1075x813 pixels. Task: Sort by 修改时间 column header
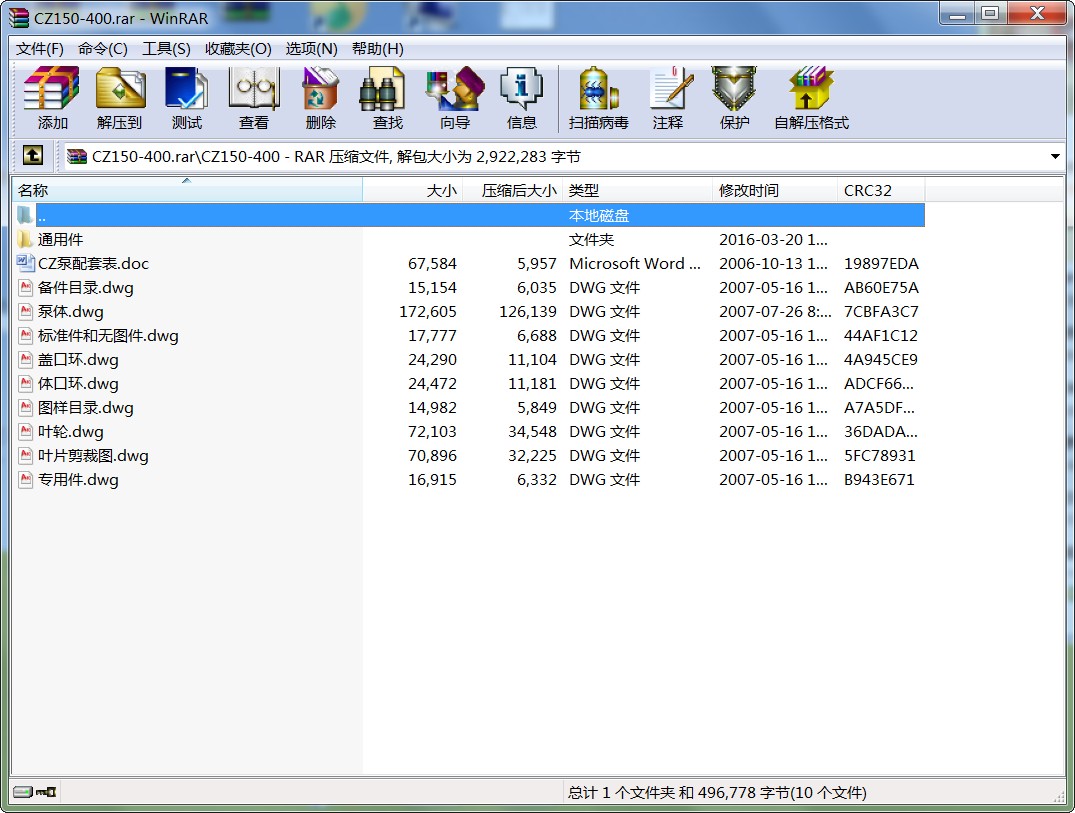pos(775,190)
